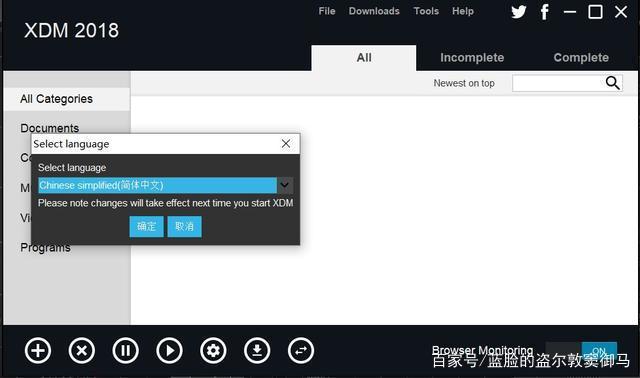The height and width of the screenshot is (378, 640).
Task: Minimize the XDM window
Action: 570,12
